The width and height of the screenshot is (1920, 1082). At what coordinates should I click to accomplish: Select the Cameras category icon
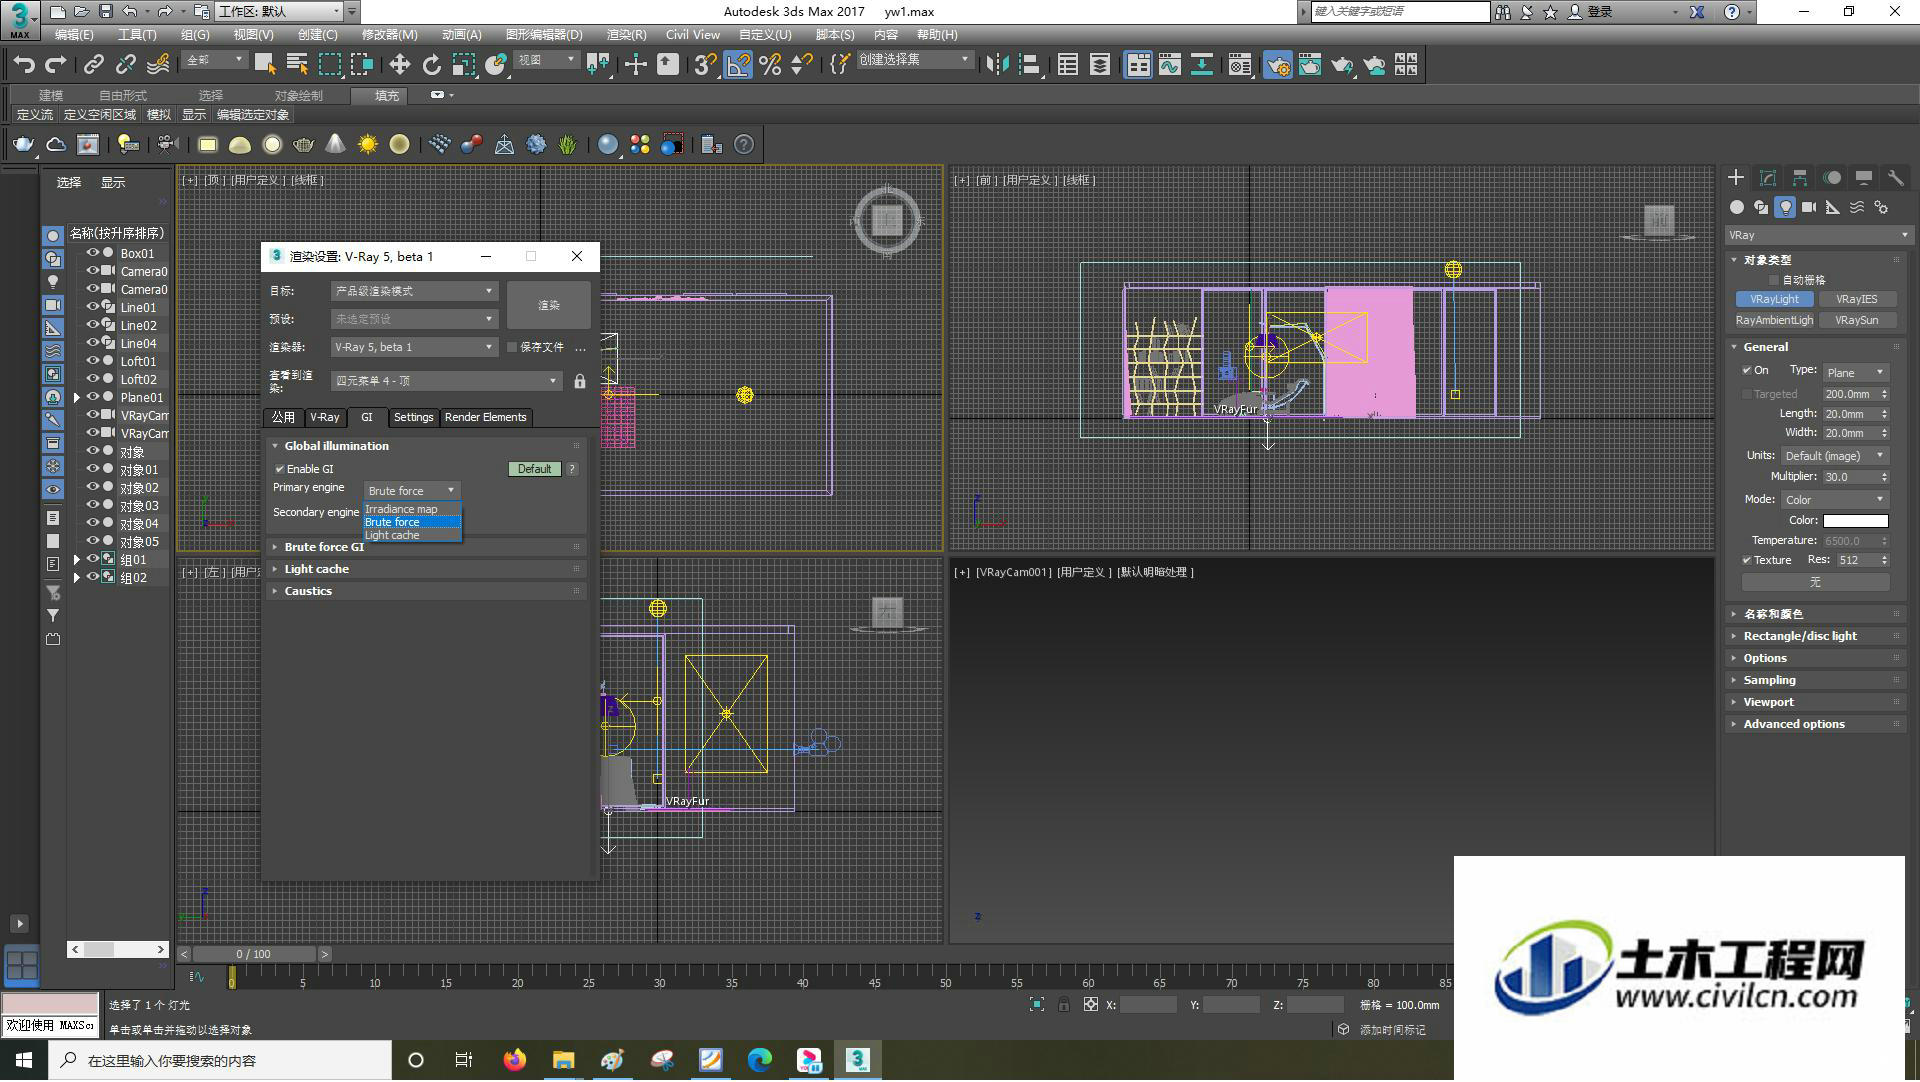pos(1809,207)
